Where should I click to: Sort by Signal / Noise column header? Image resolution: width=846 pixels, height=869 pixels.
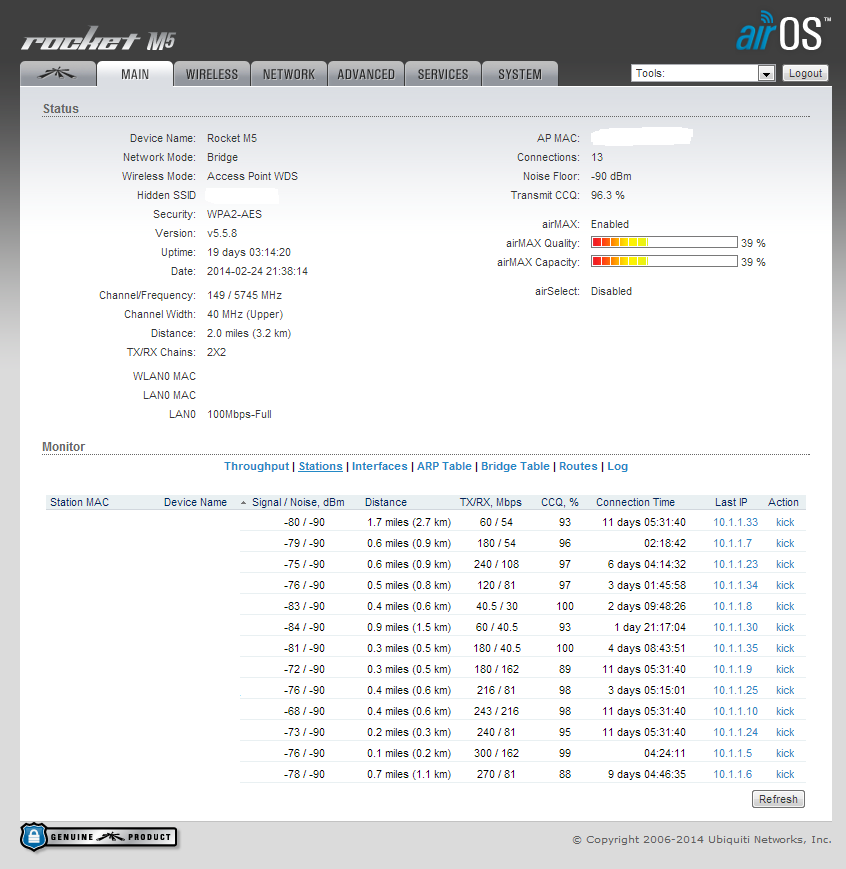coord(298,502)
